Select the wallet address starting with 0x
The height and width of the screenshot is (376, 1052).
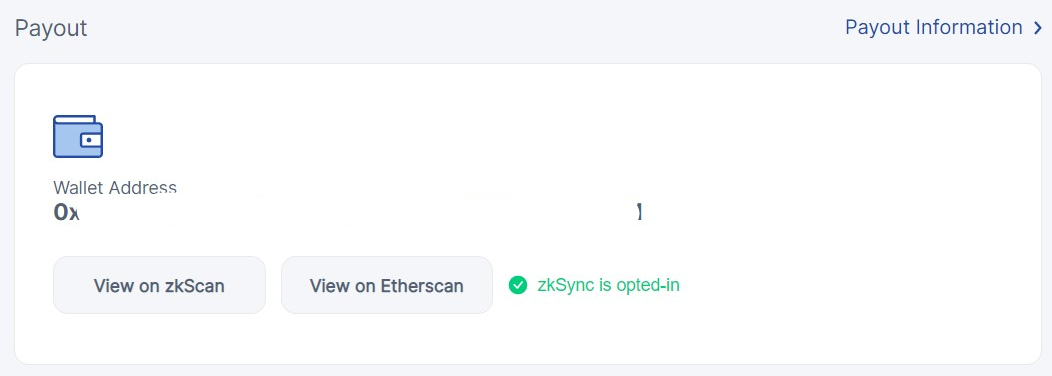[x=348, y=212]
